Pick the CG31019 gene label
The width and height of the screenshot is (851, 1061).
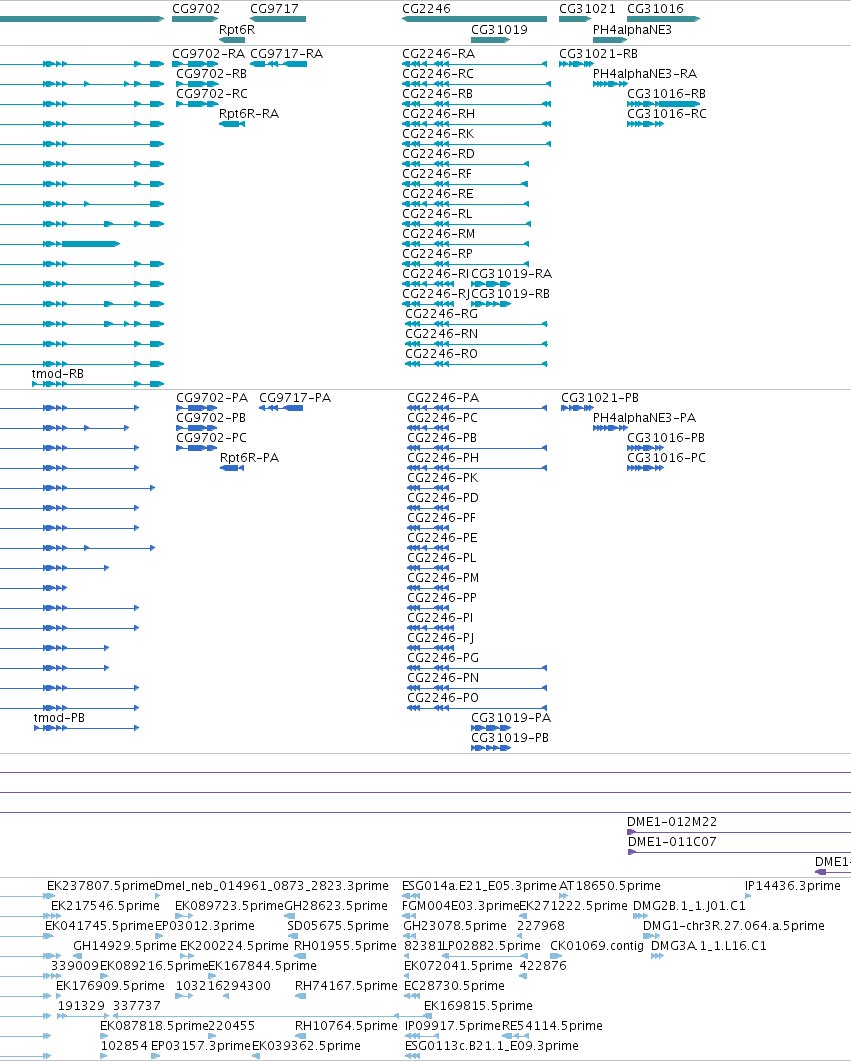499,30
